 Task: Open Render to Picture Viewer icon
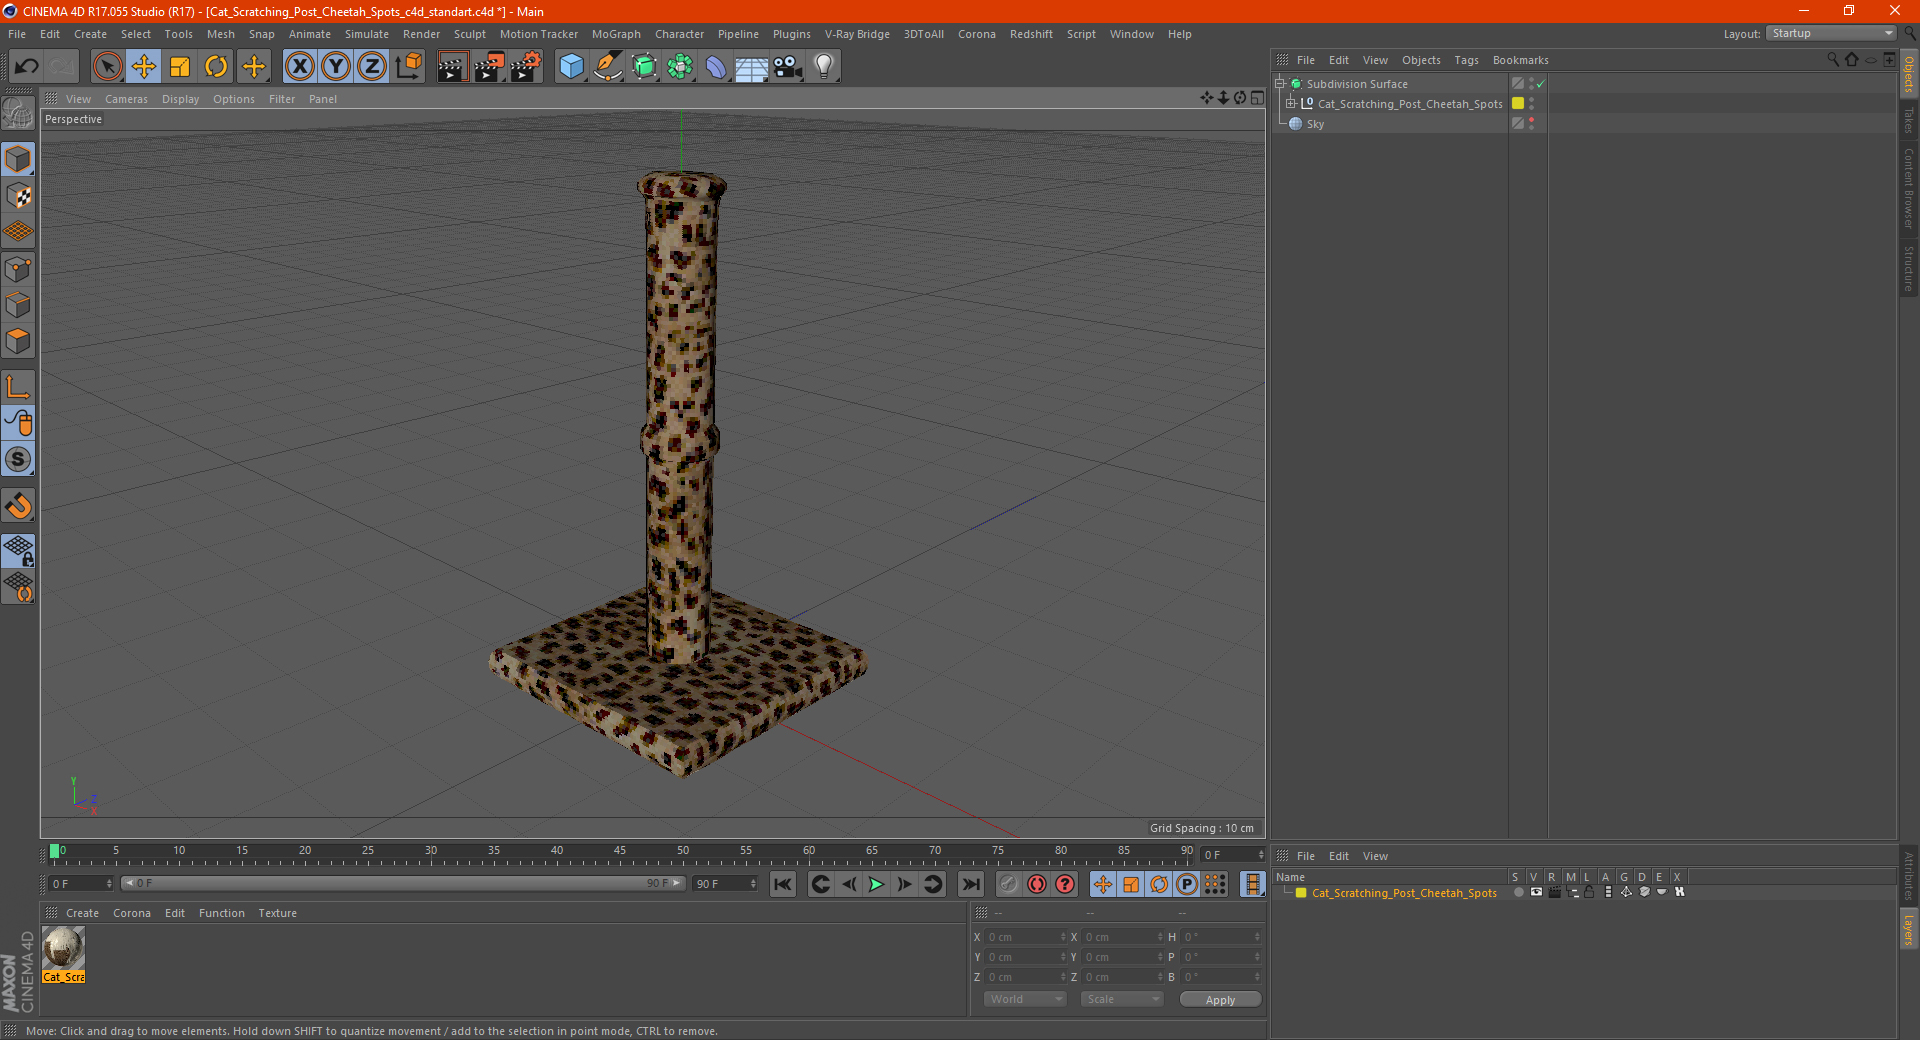(x=489, y=67)
